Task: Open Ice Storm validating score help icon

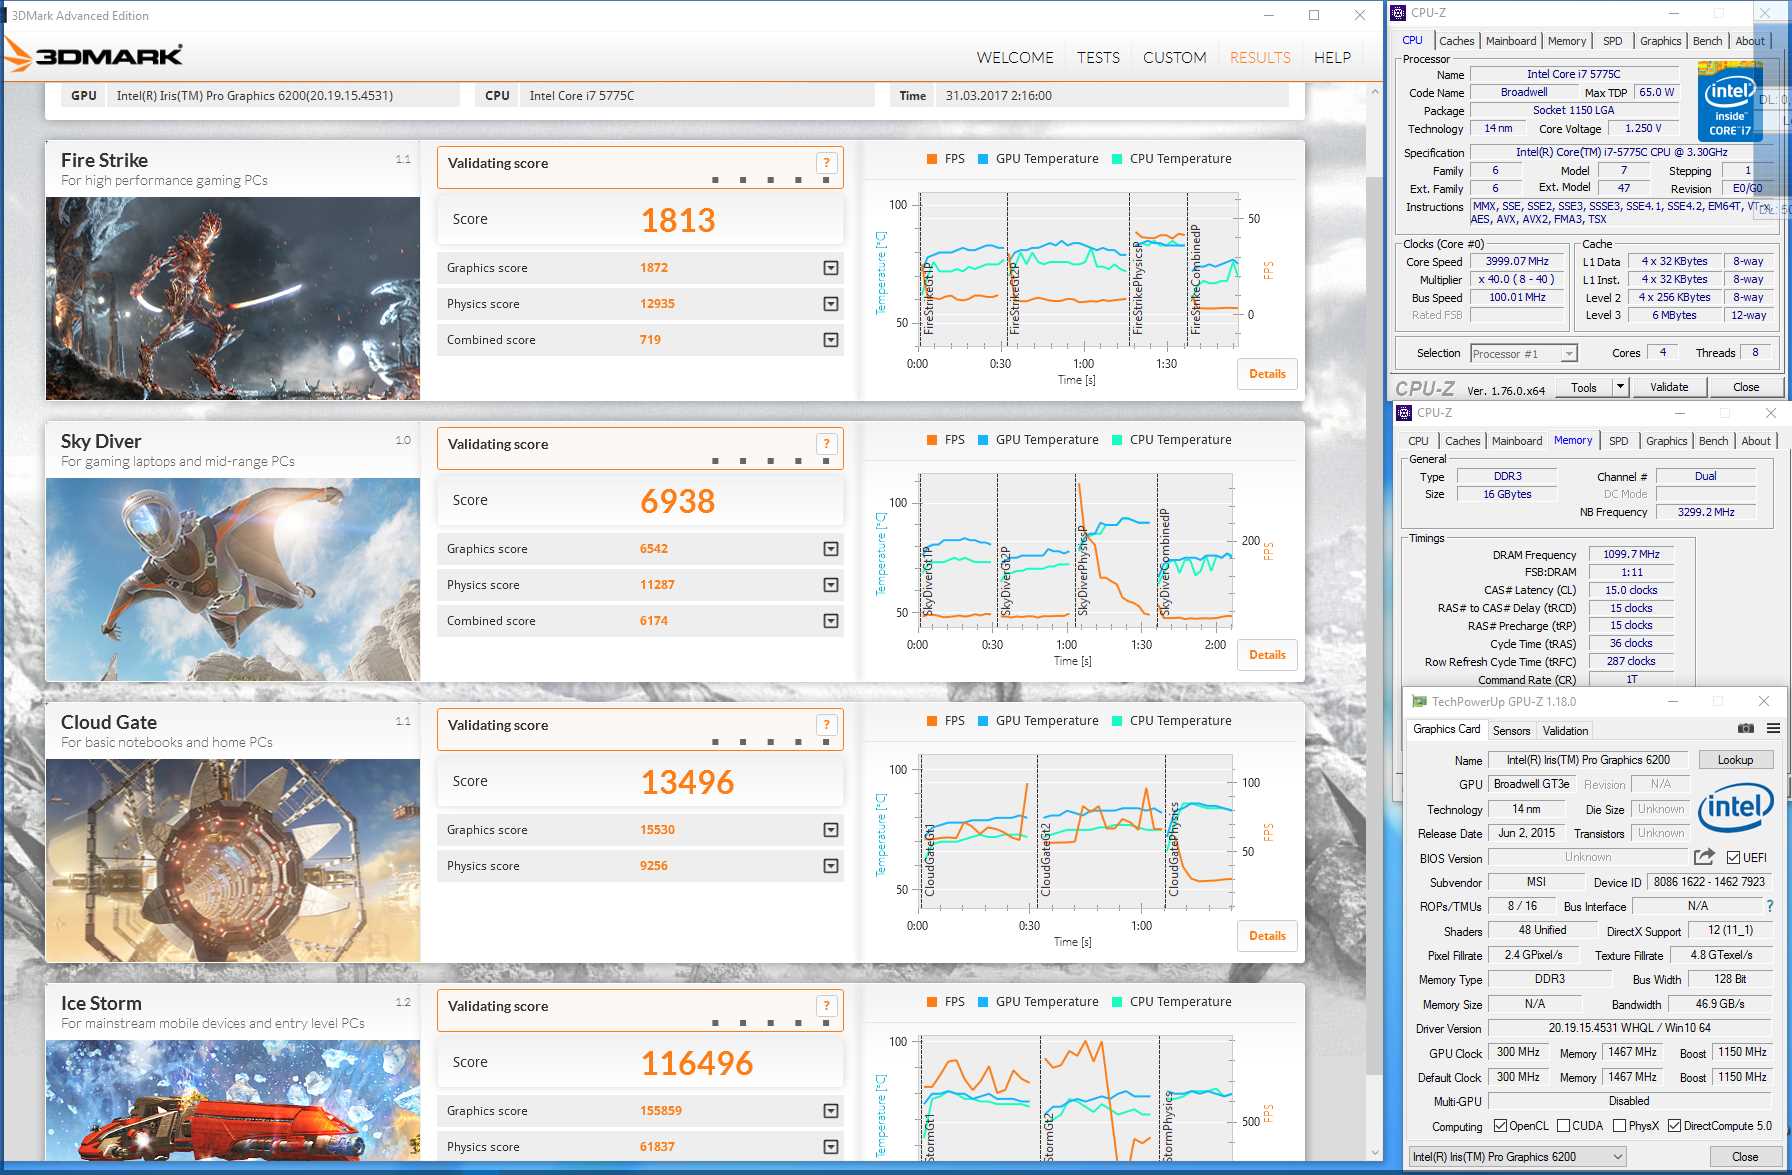Action: 826,1006
